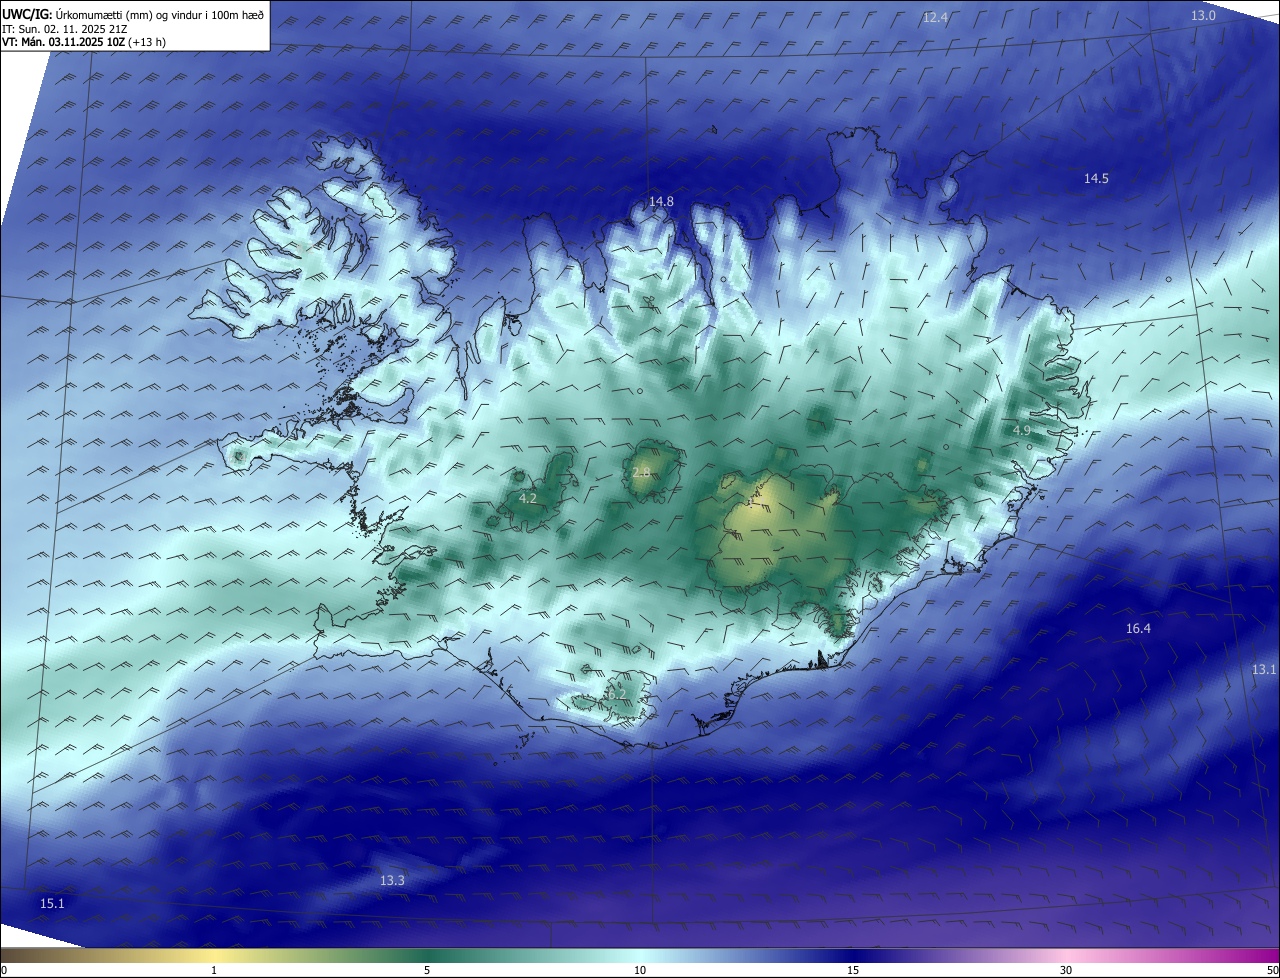Viewport: 1280px width, 978px height.
Task: Click the map value label 2.8
Action: click(x=641, y=472)
